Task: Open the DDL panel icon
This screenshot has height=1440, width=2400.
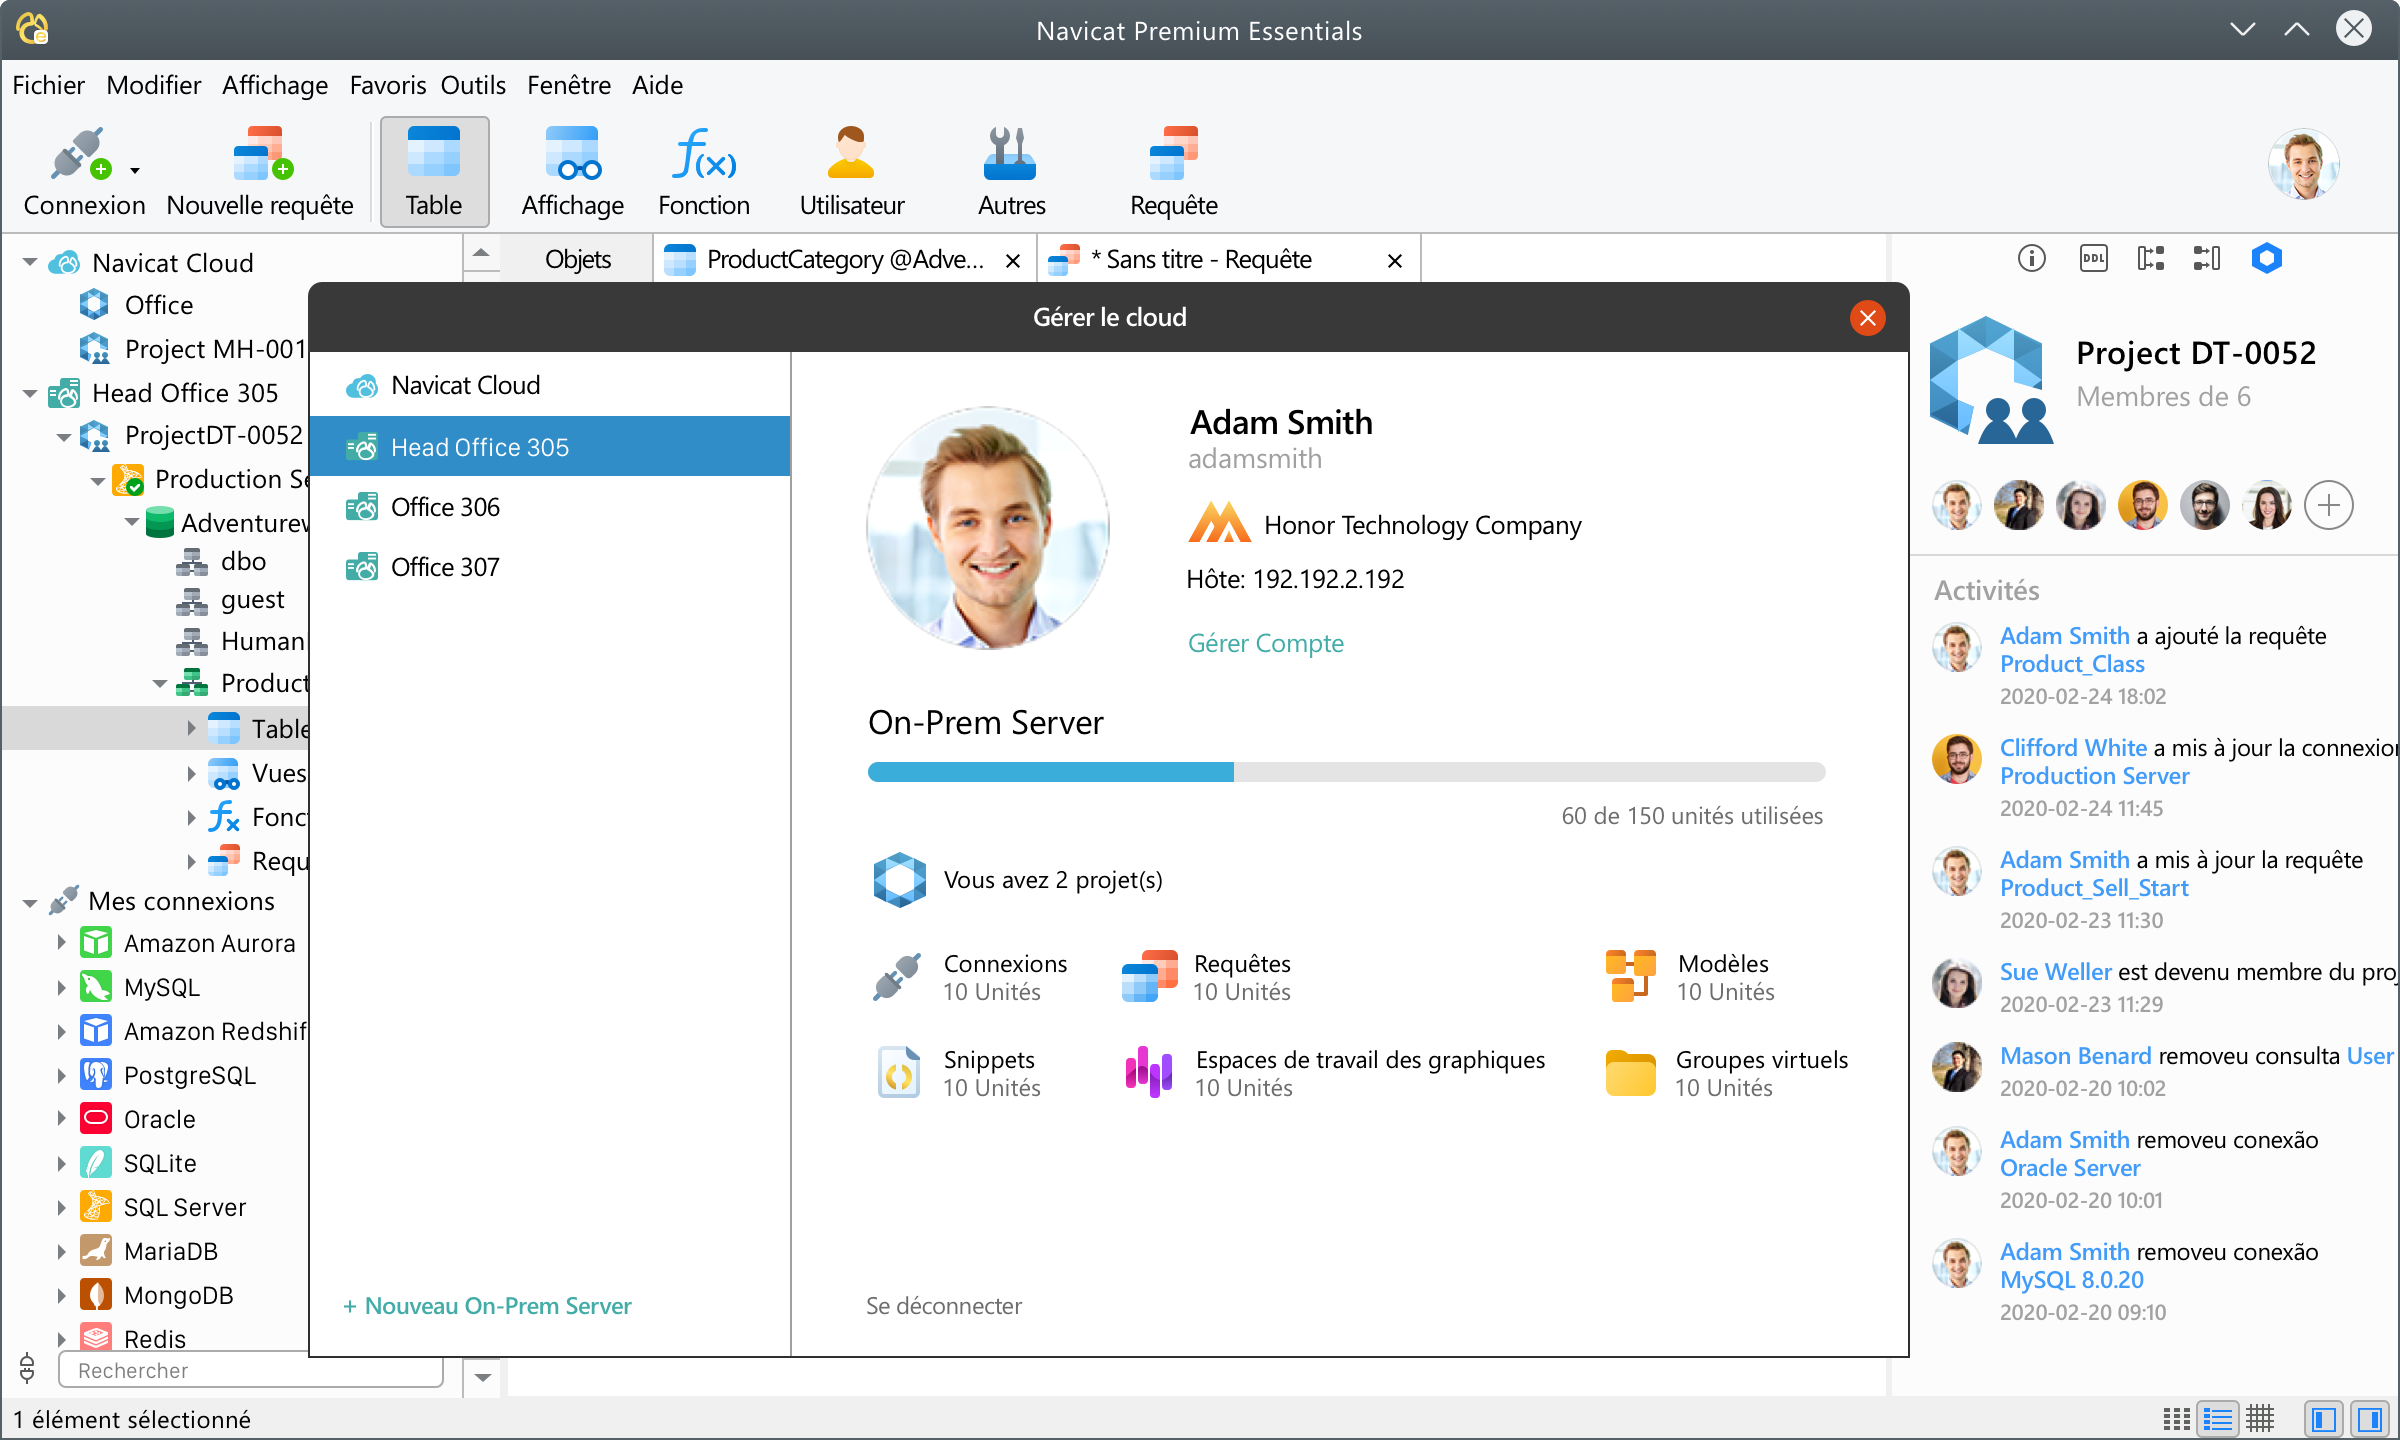Action: pyautogui.click(x=2093, y=259)
